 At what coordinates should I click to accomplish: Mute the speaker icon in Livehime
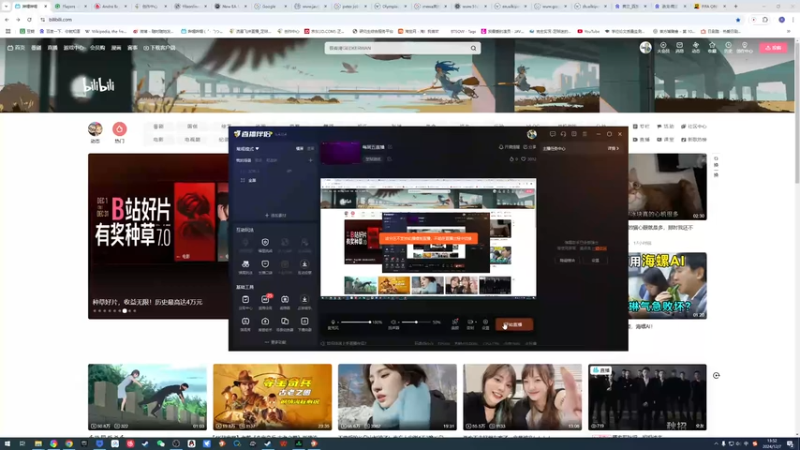pyautogui.click(x=393, y=322)
